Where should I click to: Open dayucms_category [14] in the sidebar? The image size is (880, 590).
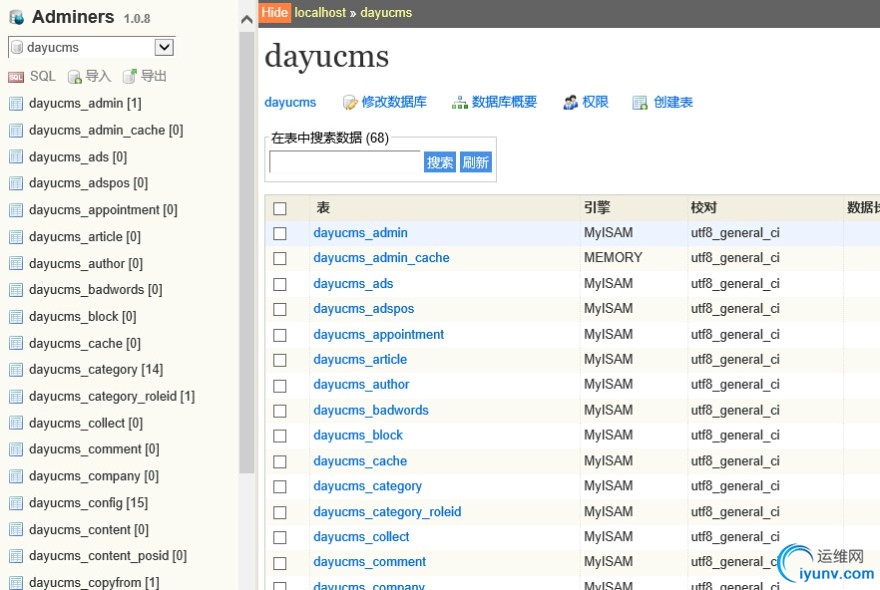(x=96, y=370)
